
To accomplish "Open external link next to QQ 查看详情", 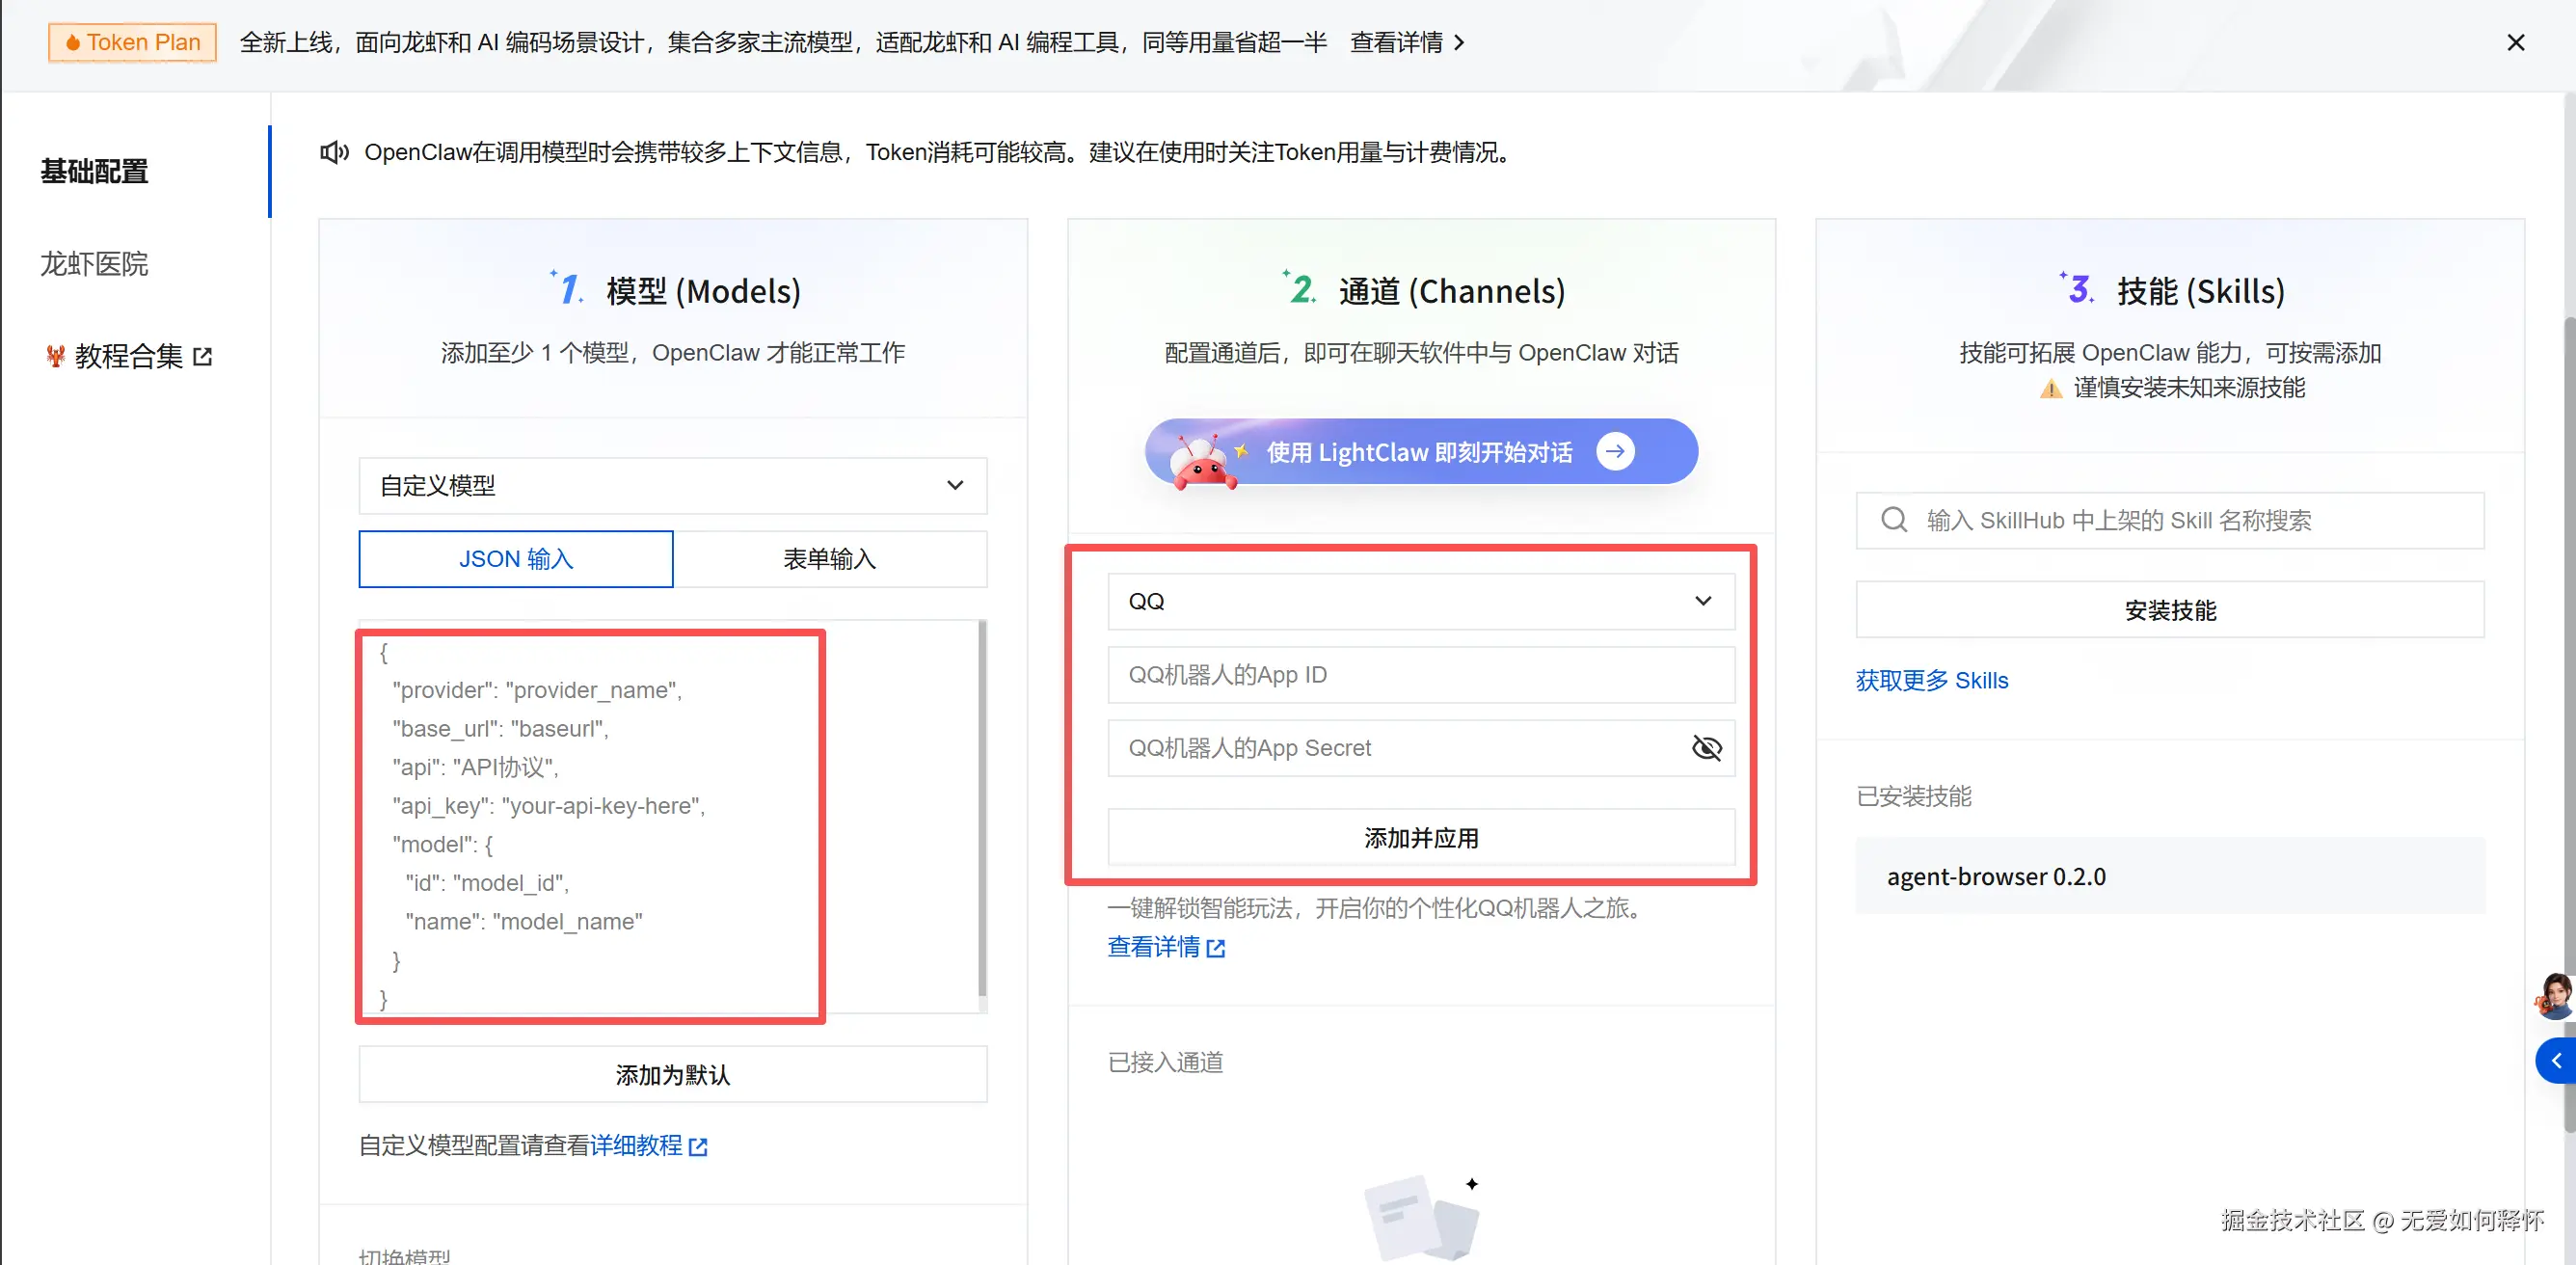I will 1215,948.
